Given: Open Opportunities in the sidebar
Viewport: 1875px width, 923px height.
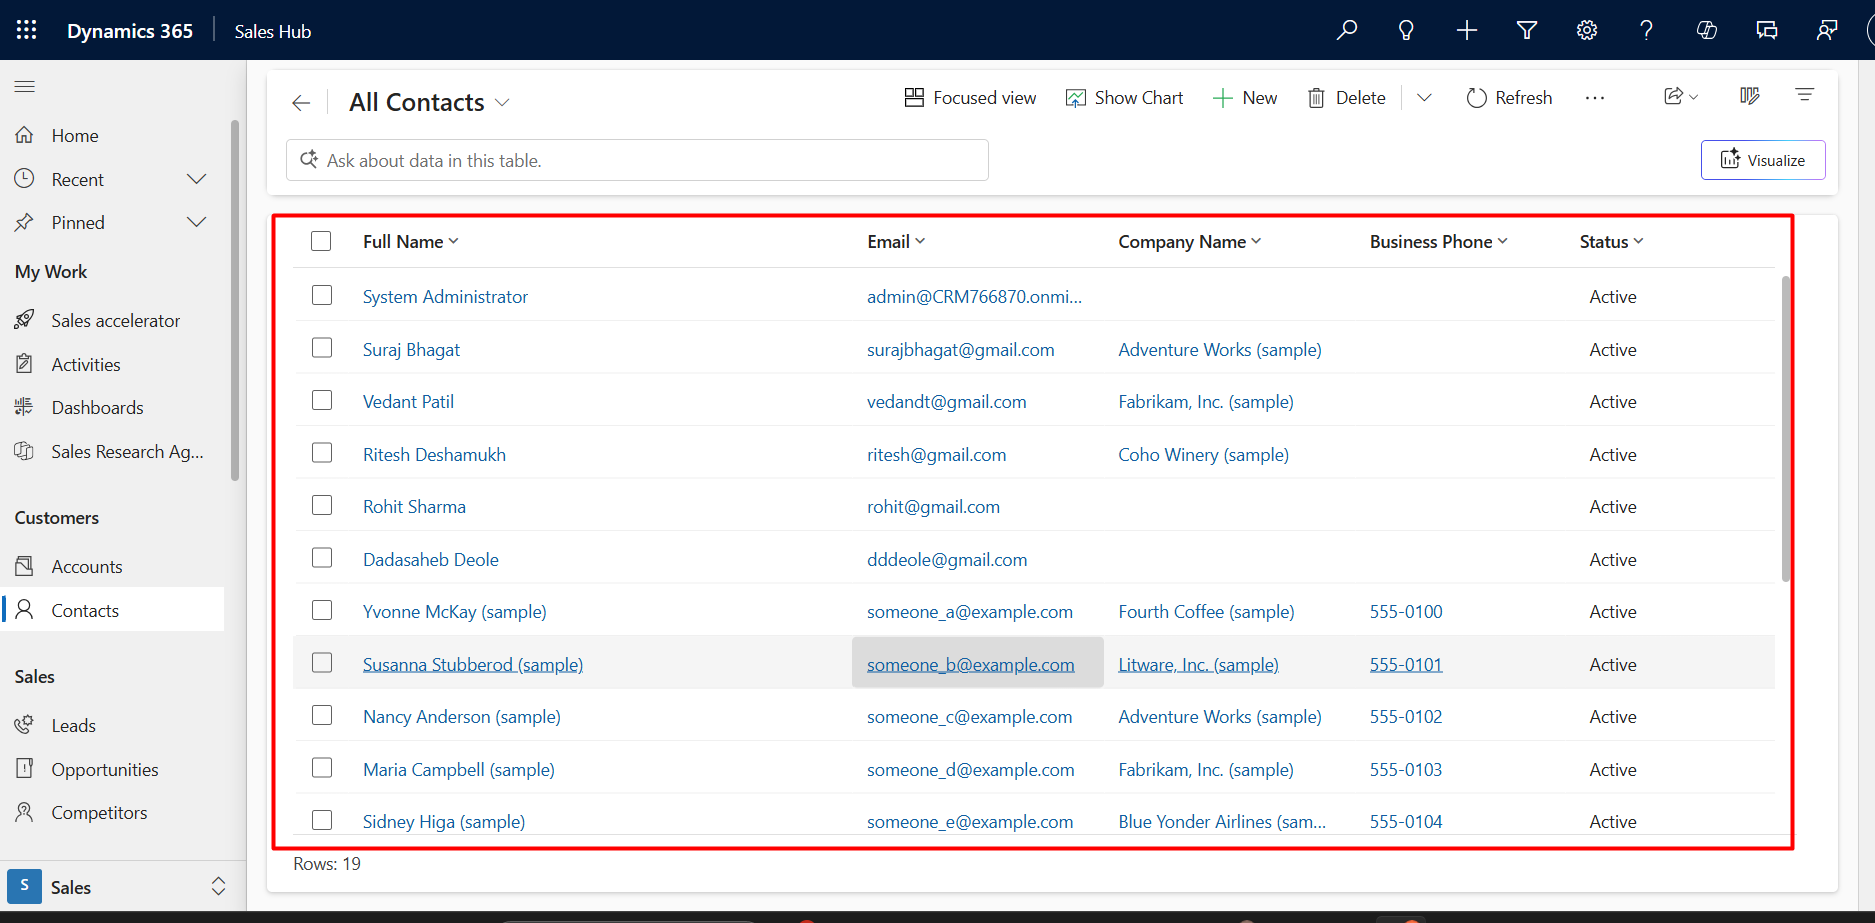Looking at the screenshot, I should tap(105, 770).
